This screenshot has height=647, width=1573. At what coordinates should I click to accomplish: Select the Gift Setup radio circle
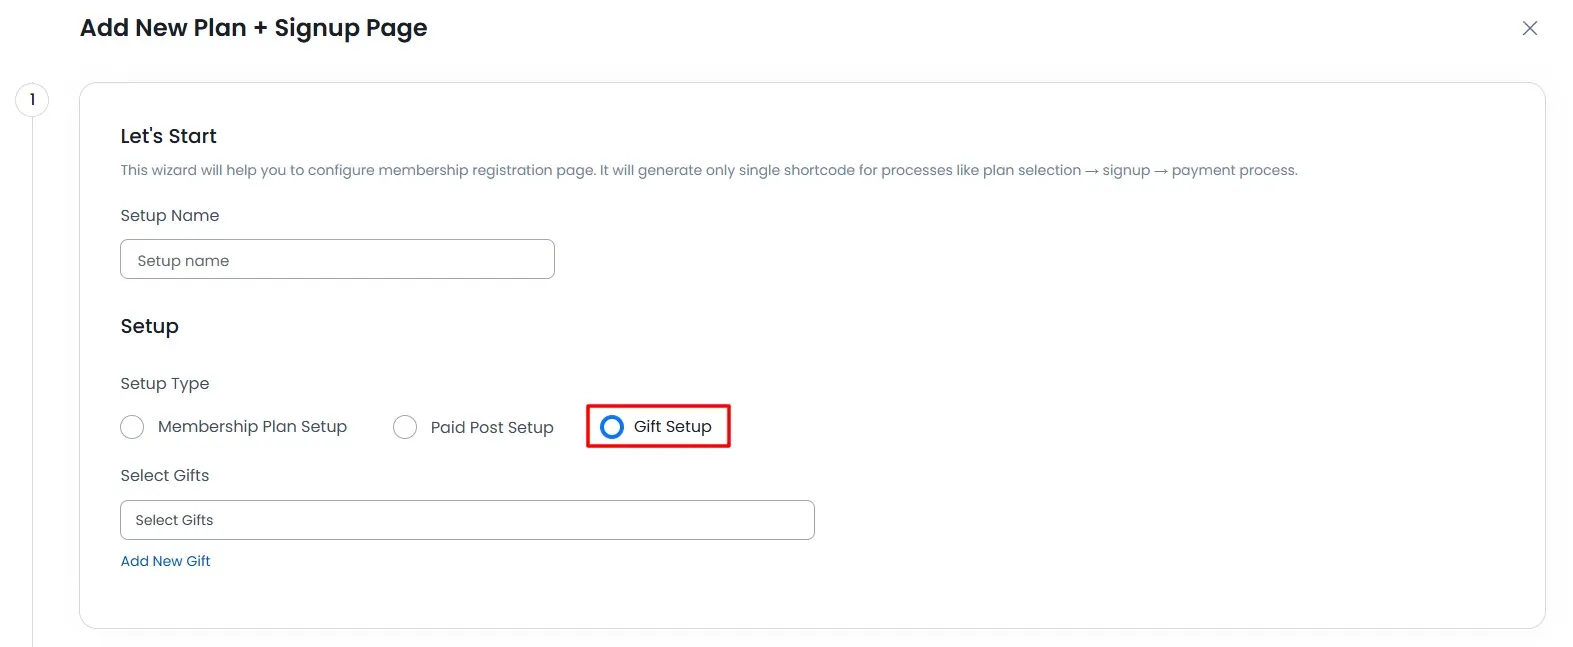tap(612, 427)
